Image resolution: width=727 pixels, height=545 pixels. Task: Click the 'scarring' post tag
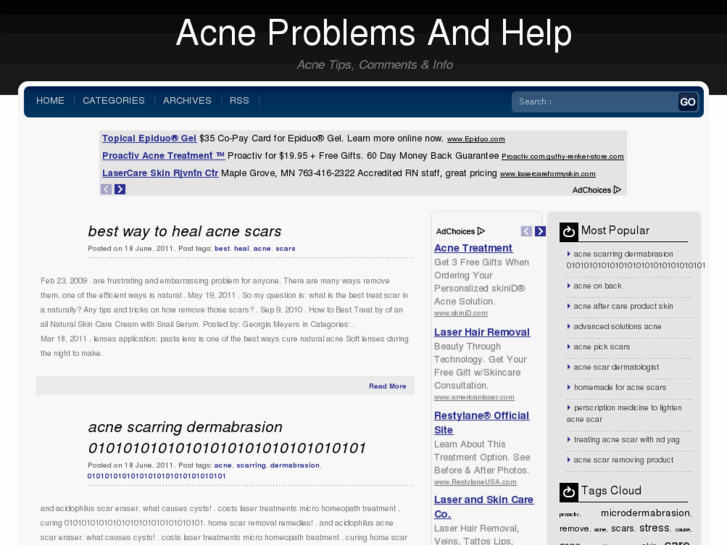251,465
